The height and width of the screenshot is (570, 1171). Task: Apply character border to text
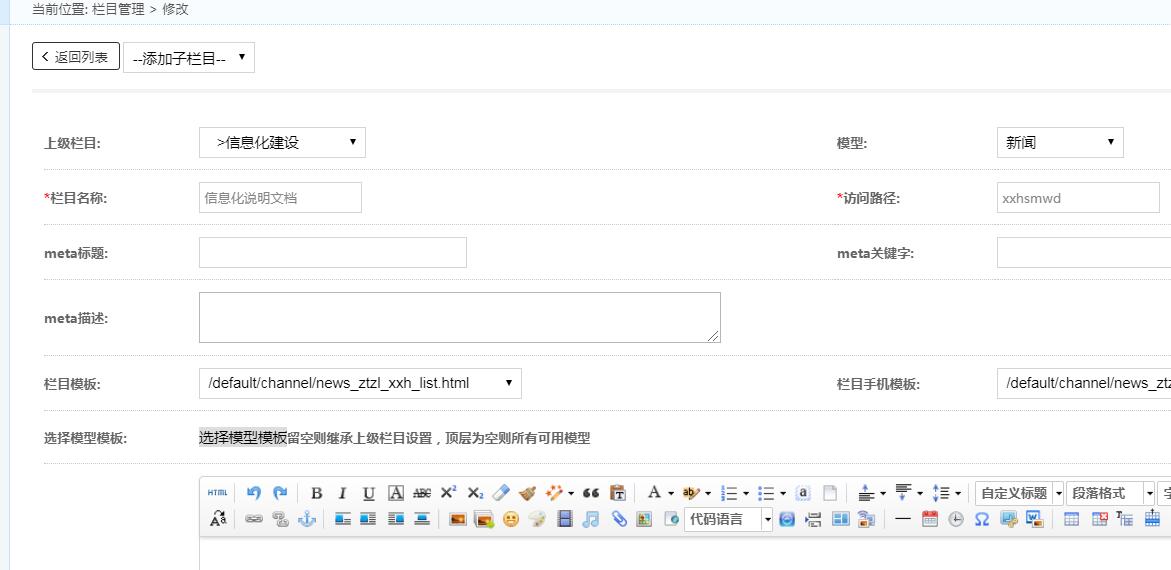[396, 493]
